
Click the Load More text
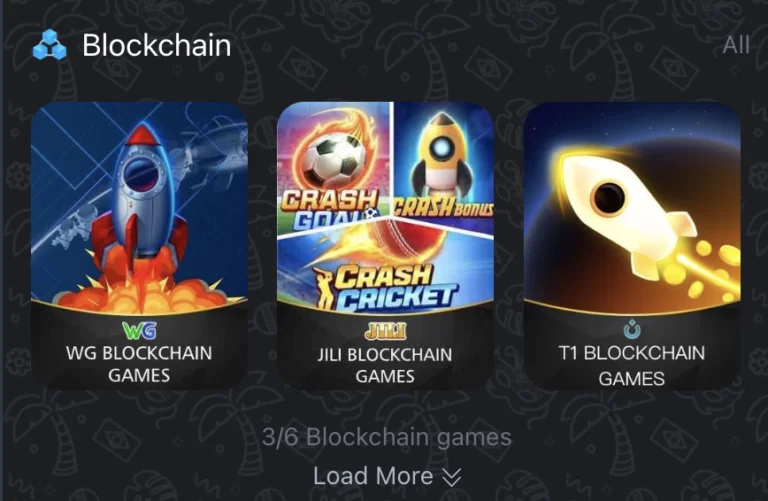[x=373, y=476]
